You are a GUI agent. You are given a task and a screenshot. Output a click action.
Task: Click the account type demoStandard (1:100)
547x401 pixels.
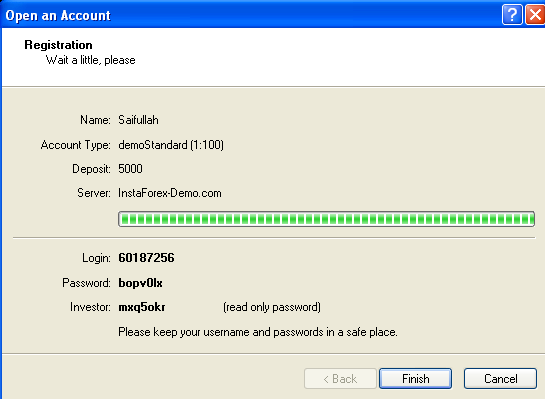(171, 144)
